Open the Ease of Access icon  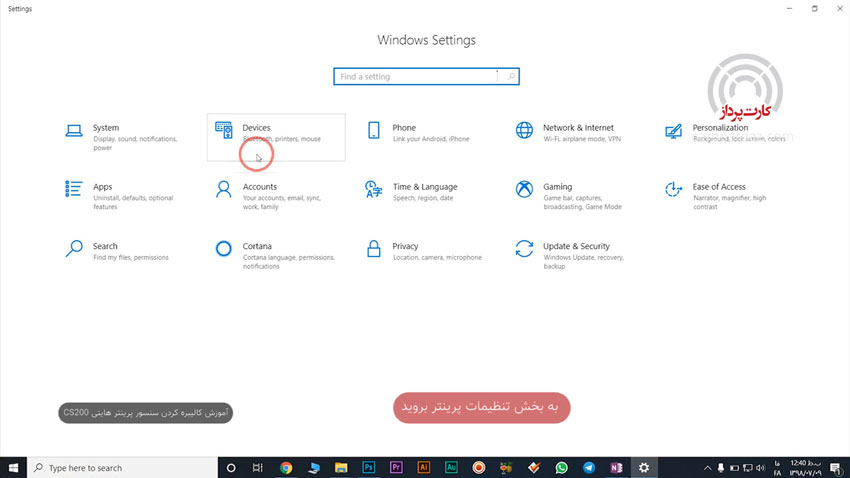point(673,189)
